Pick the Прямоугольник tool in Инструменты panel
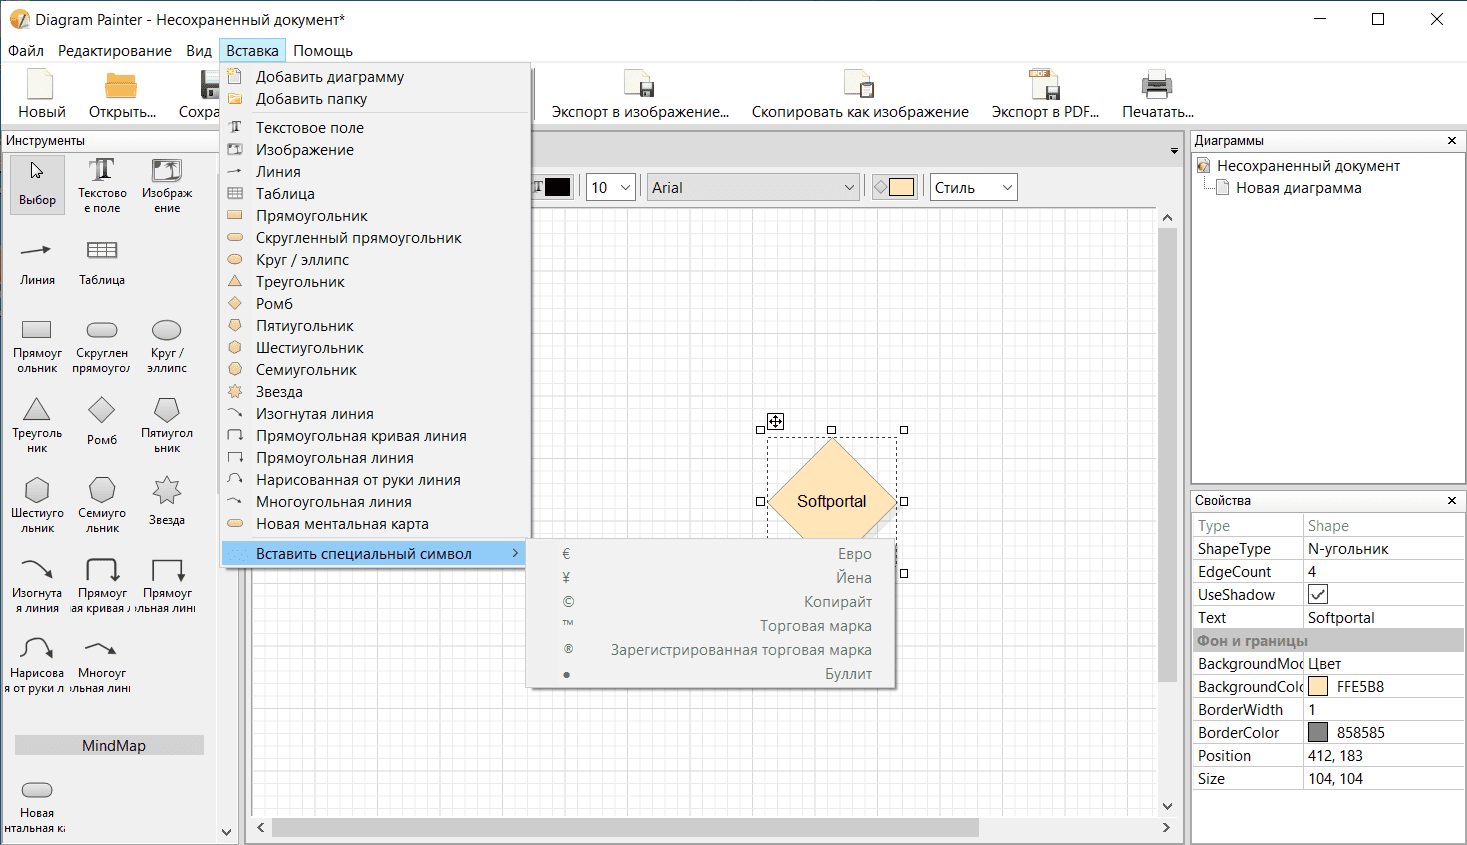 (38, 345)
